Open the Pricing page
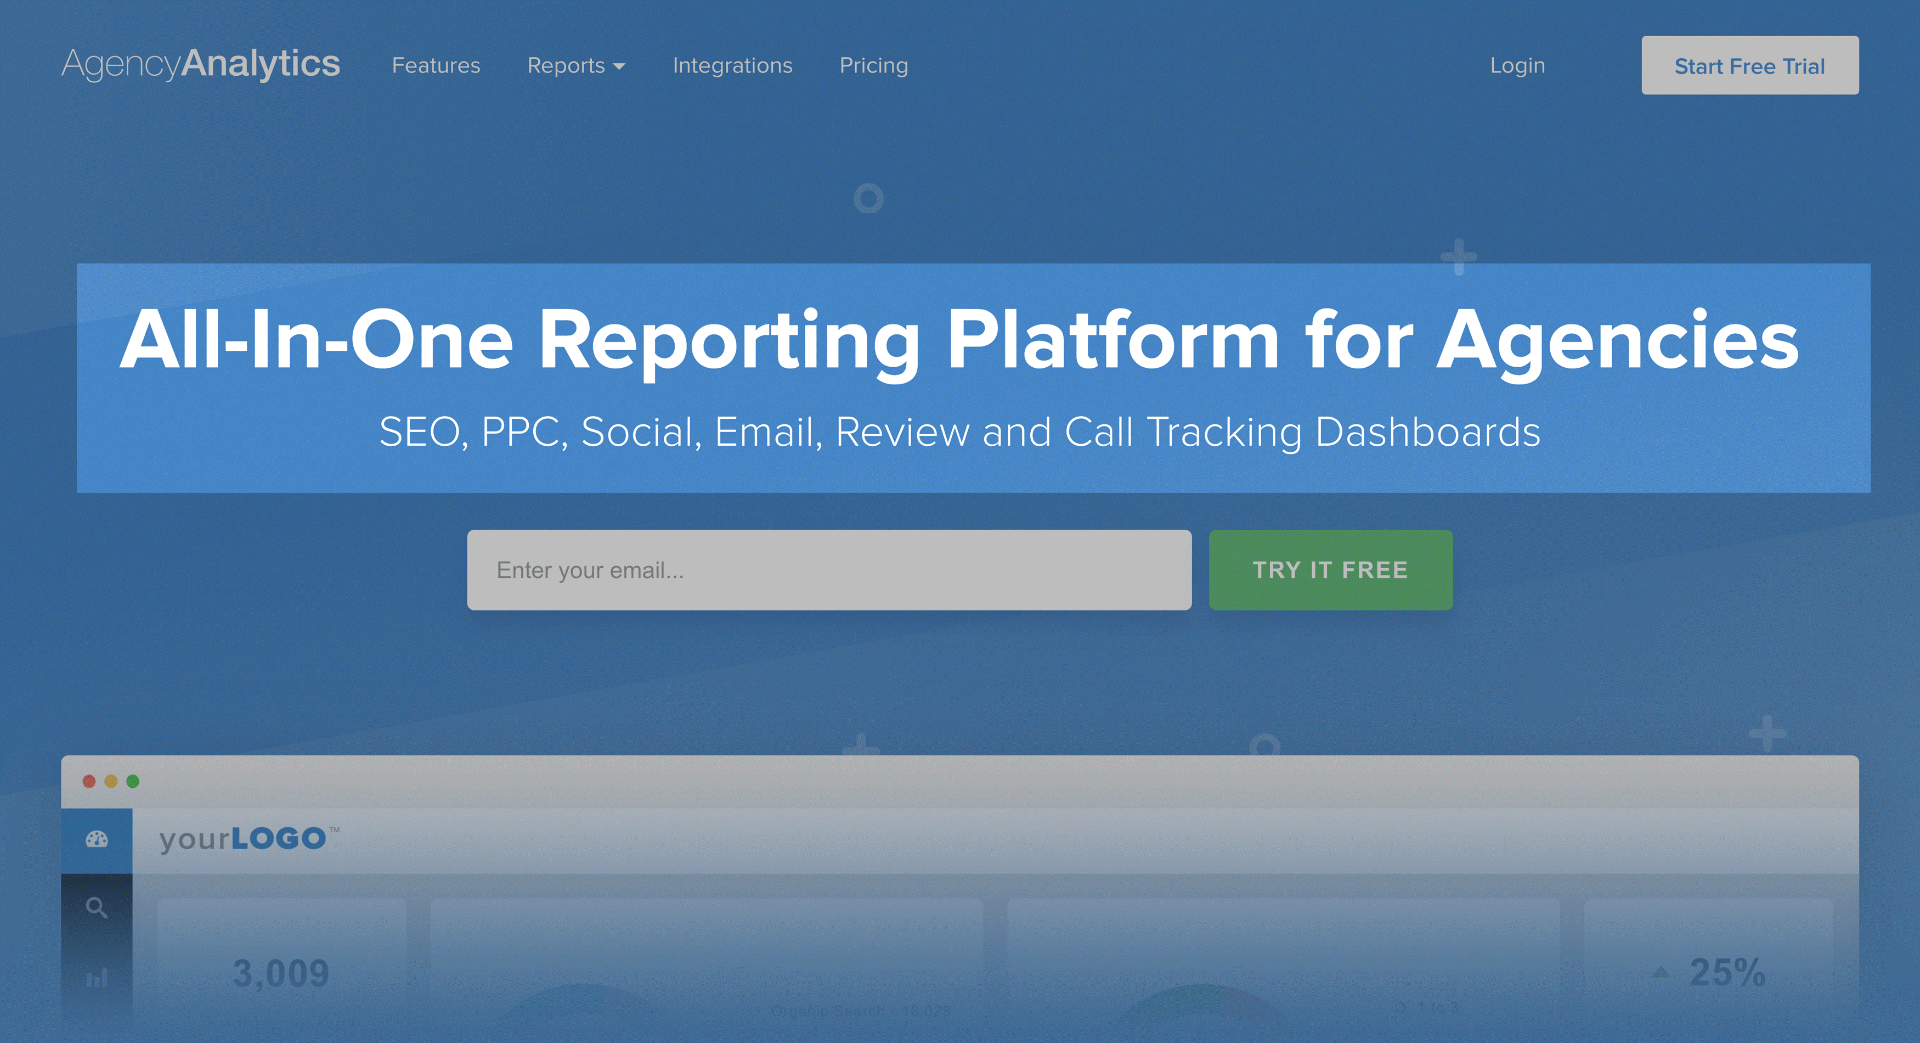 pos(874,65)
